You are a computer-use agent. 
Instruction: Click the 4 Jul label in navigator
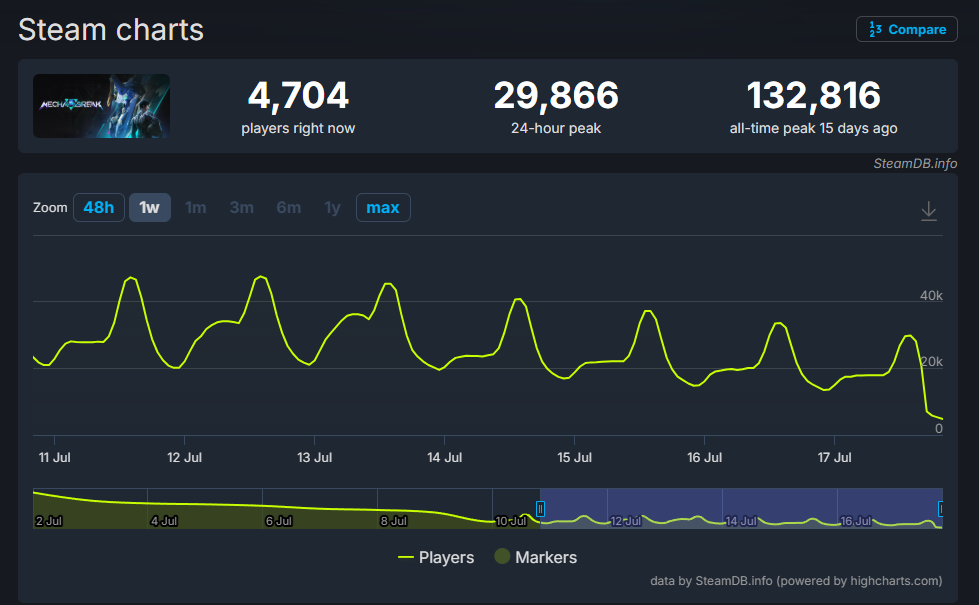[164, 521]
